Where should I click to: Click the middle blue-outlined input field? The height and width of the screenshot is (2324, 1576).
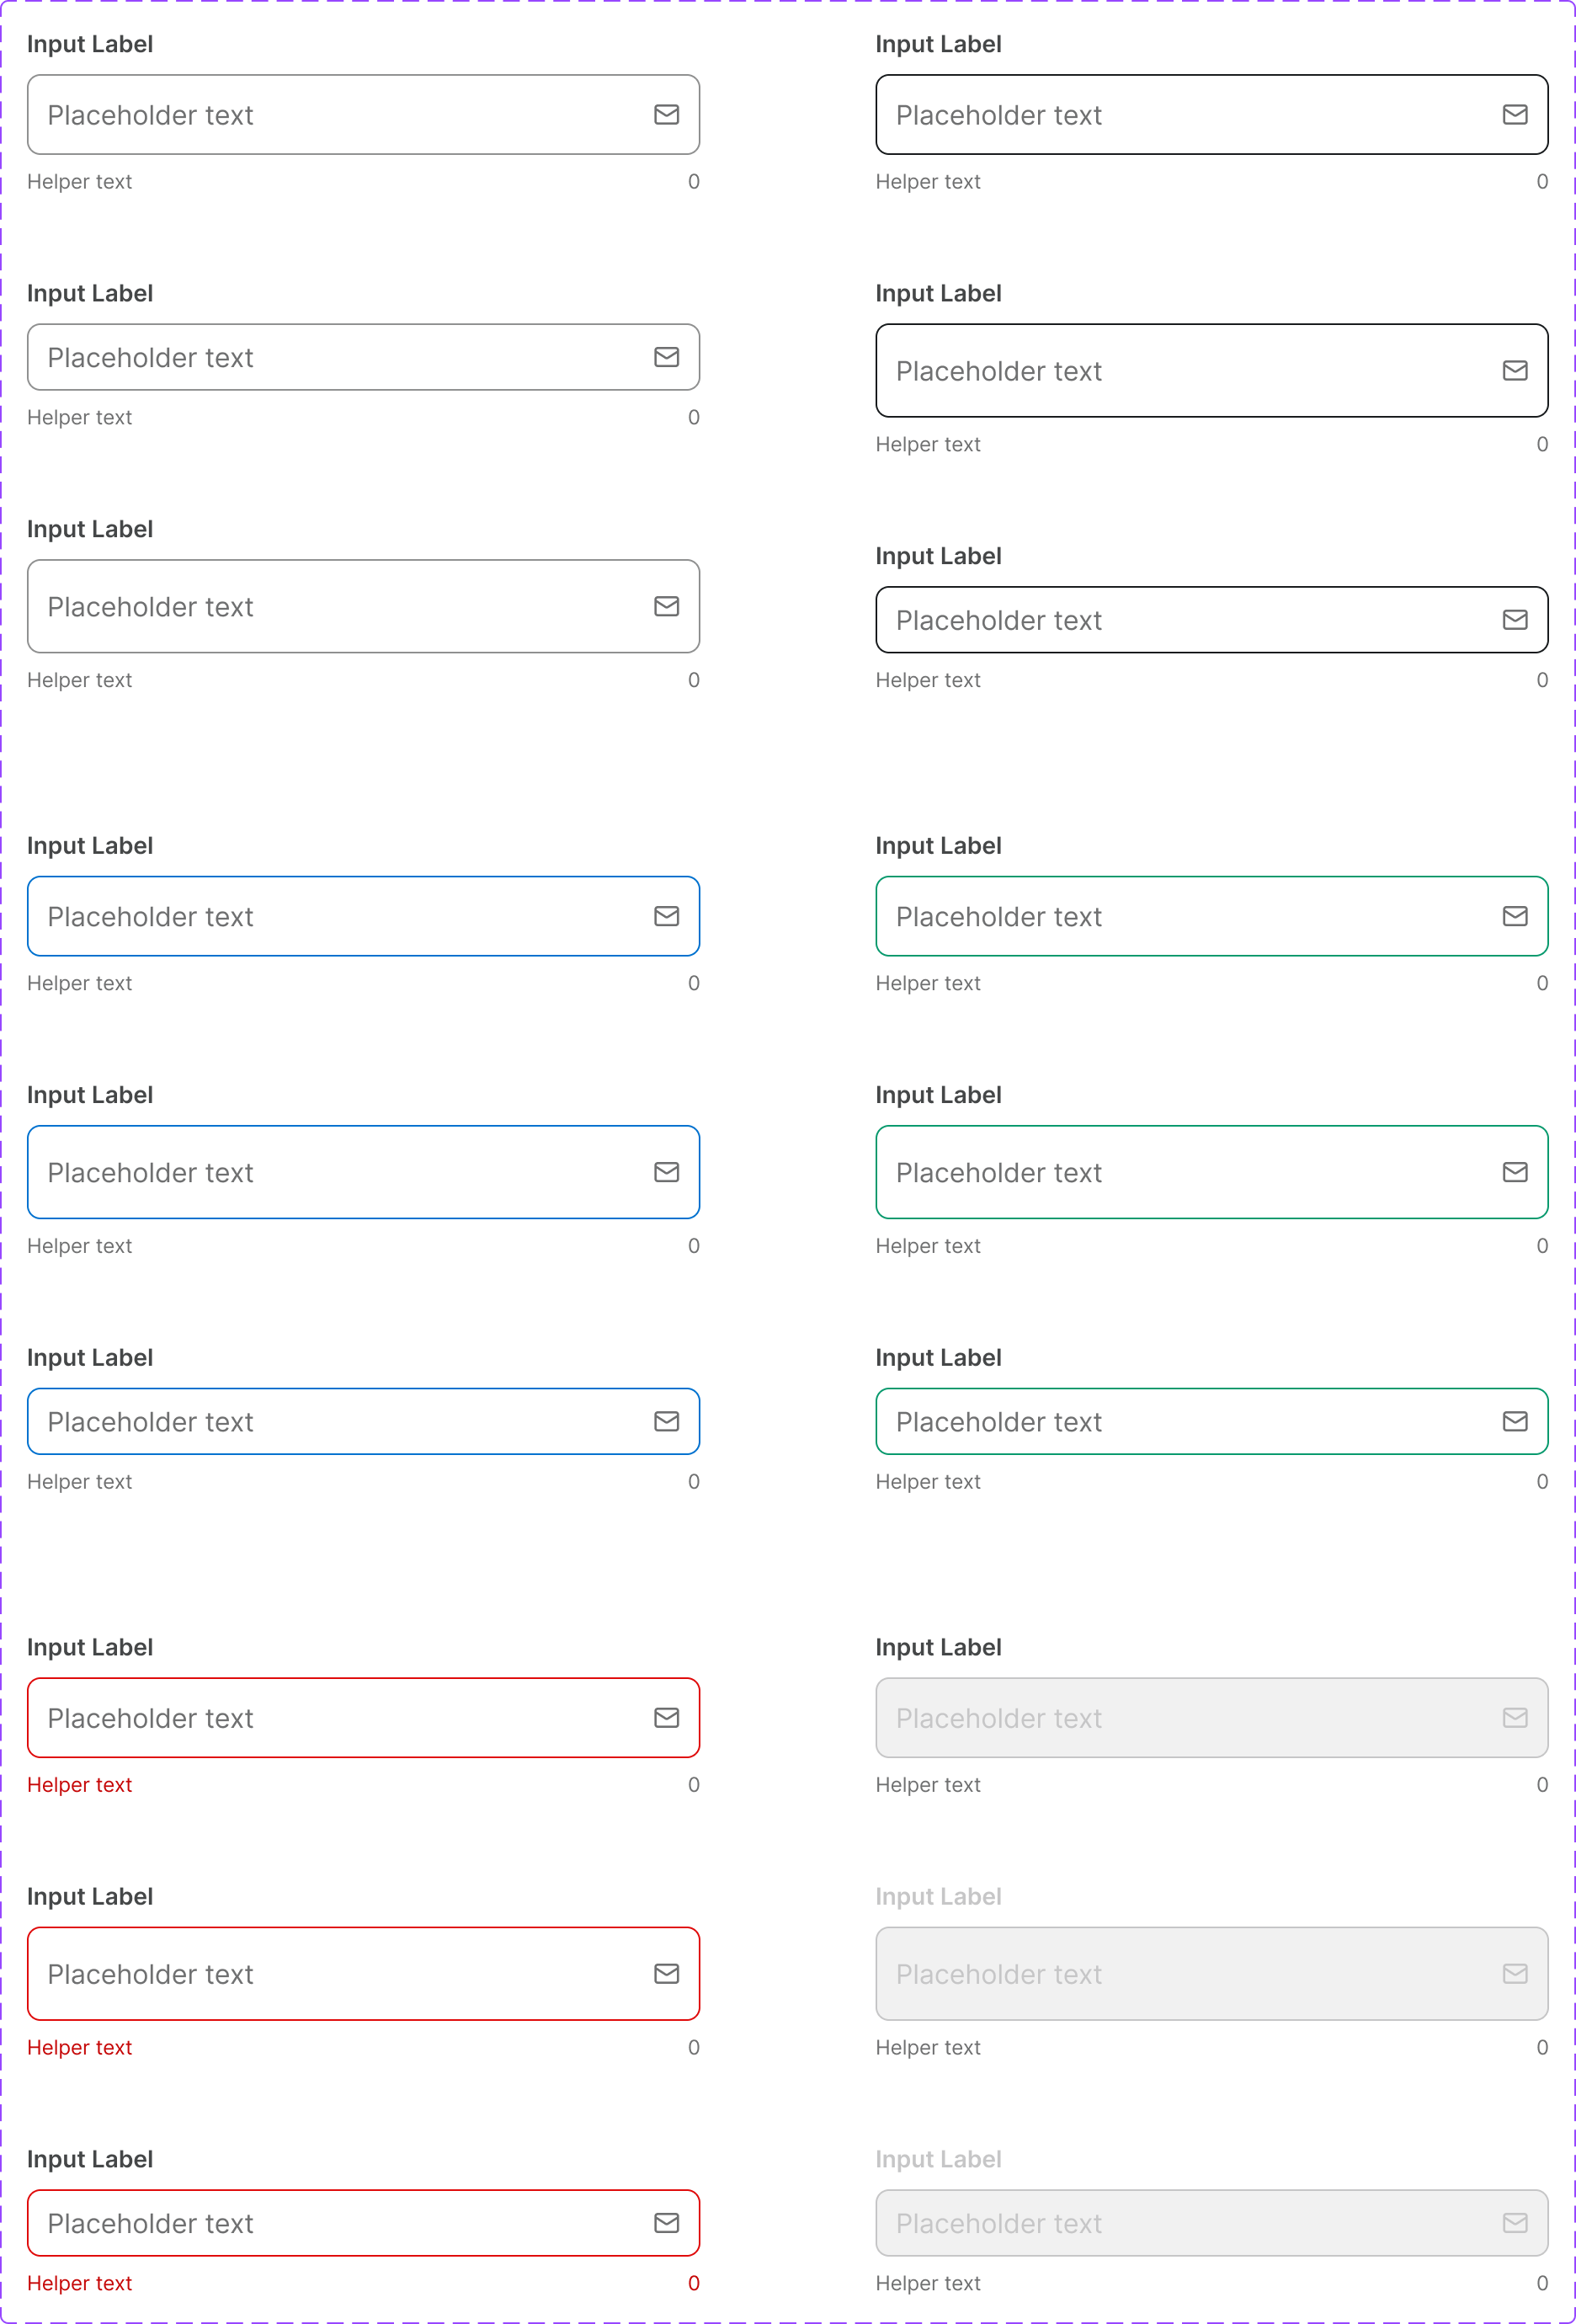pyautogui.click(x=300, y=1172)
